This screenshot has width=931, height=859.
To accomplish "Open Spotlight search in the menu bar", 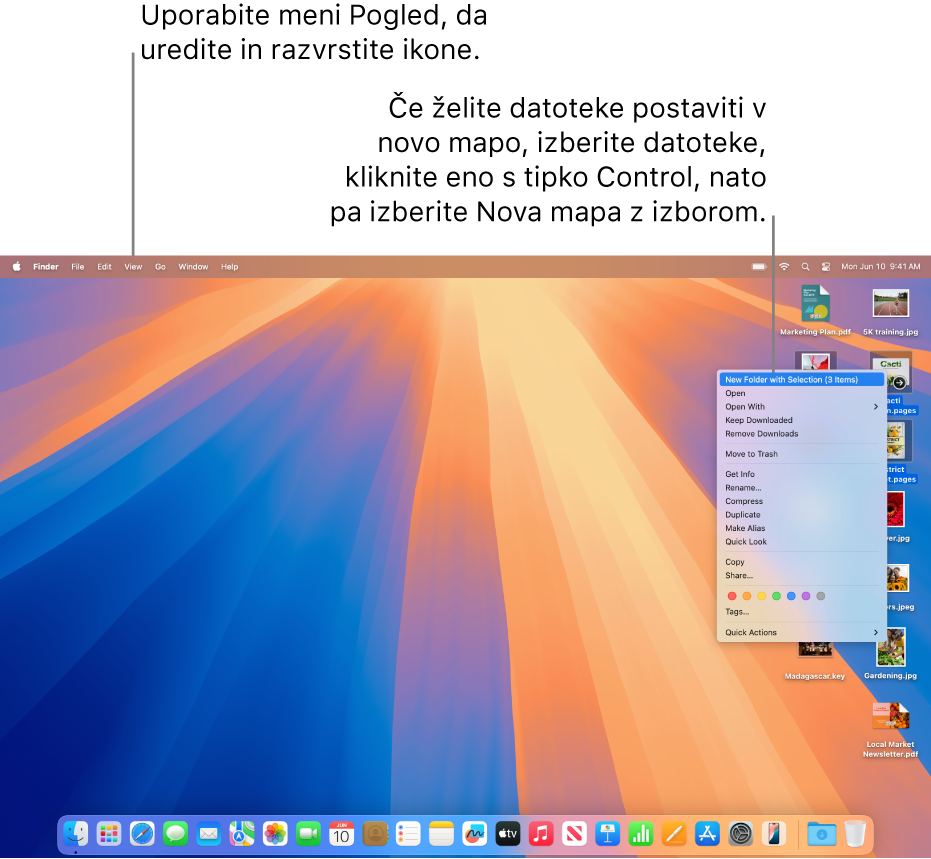I will coord(805,267).
